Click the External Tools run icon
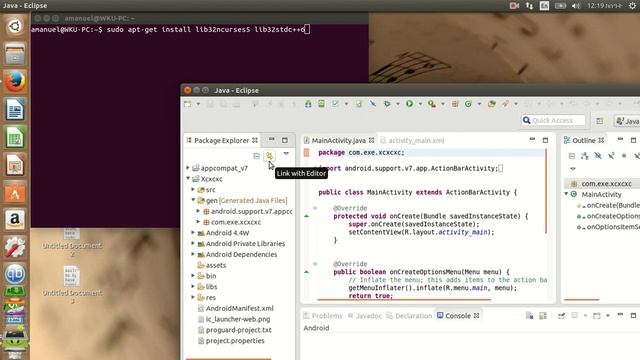 [x=432, y=104]
